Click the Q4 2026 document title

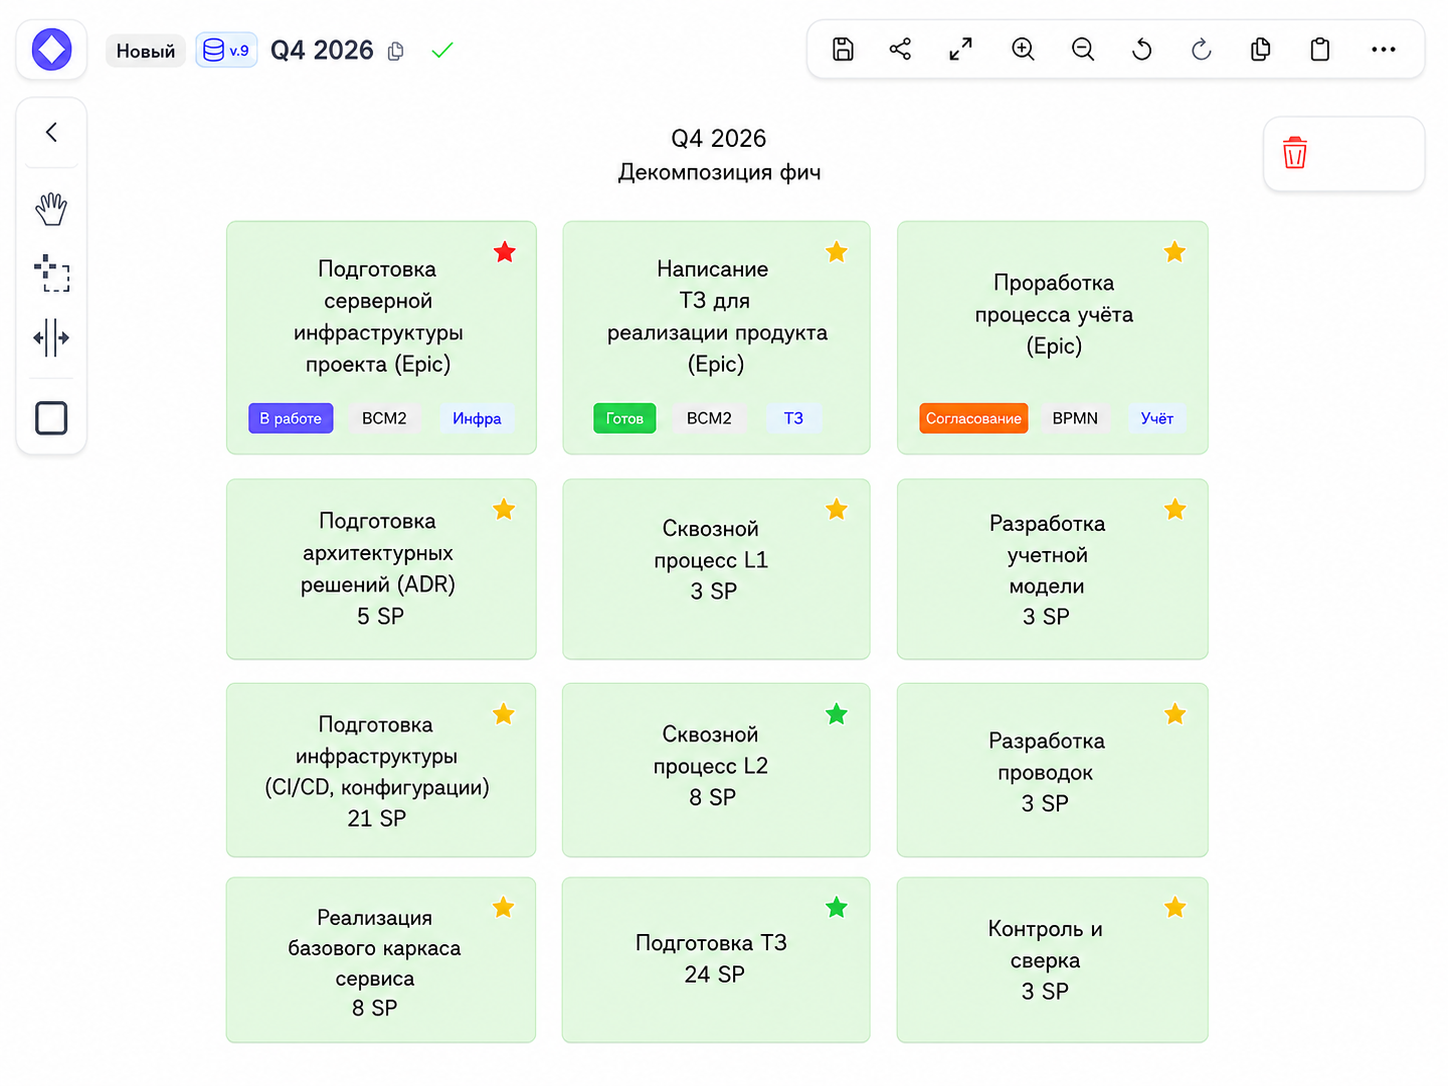pyautogui.click(x=322, y=50)
